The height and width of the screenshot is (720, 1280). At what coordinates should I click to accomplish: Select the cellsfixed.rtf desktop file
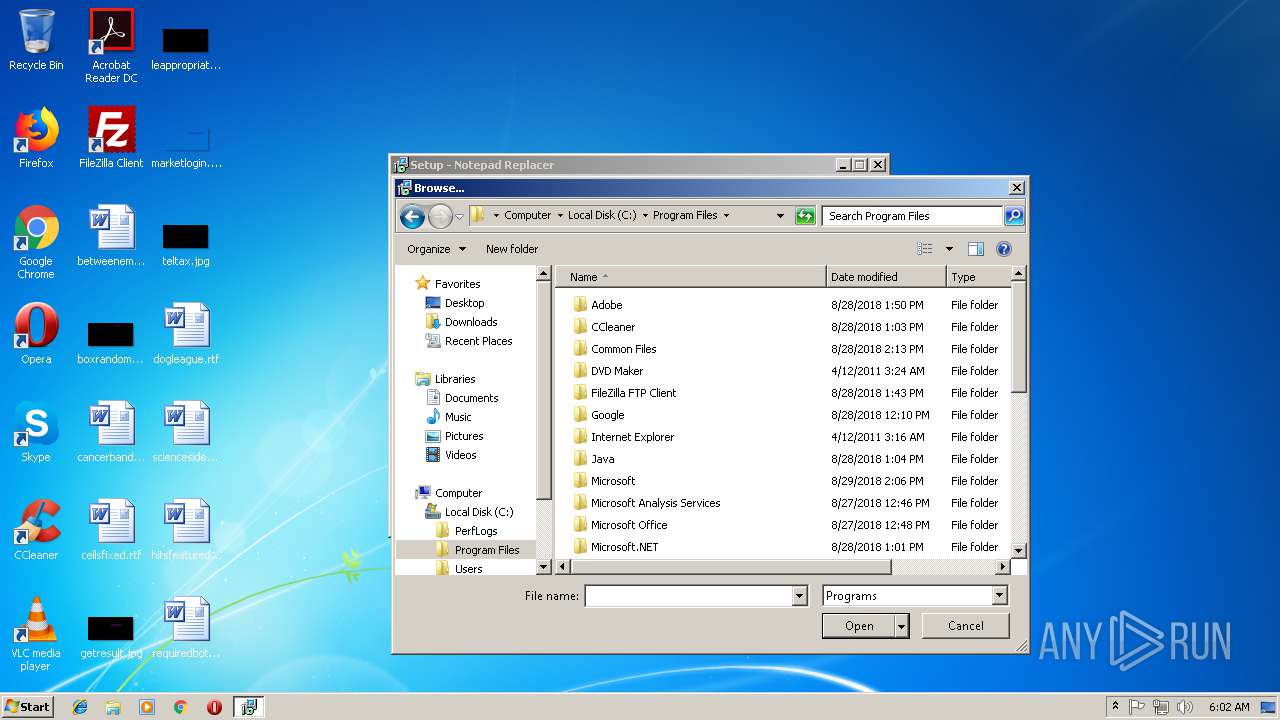coord(111,530)
